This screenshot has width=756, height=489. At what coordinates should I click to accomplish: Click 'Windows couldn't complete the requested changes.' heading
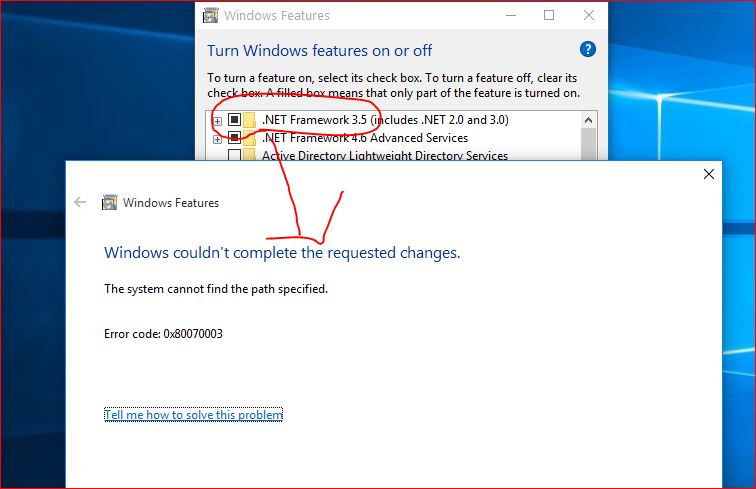pos(282,253)
